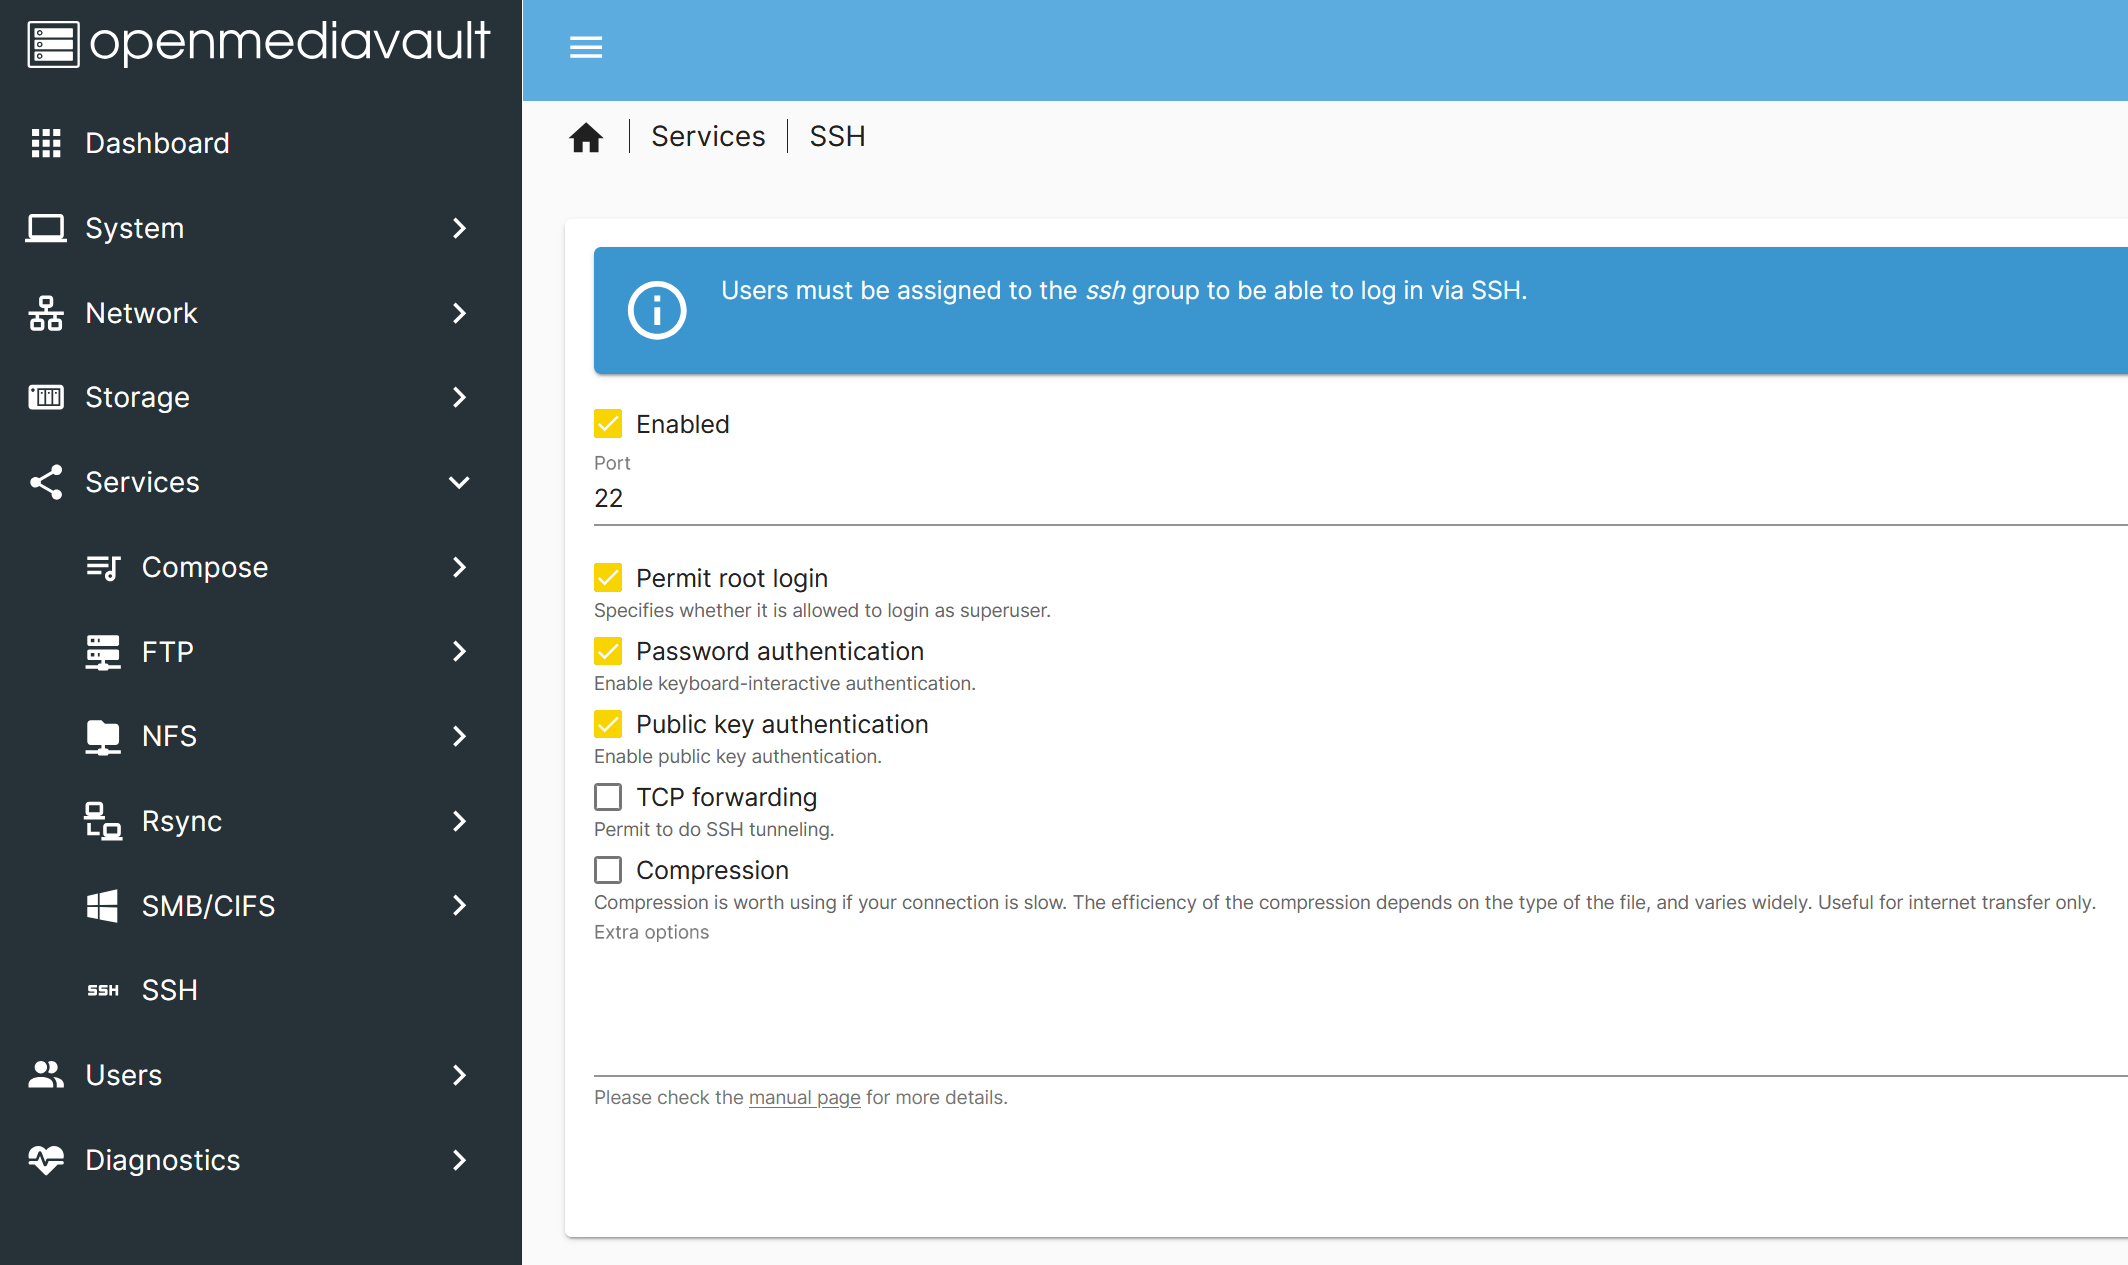This screenshot has width=2128, height=1265.
Task: Expand the Storage menu chevron
Action: pos(459,397)
